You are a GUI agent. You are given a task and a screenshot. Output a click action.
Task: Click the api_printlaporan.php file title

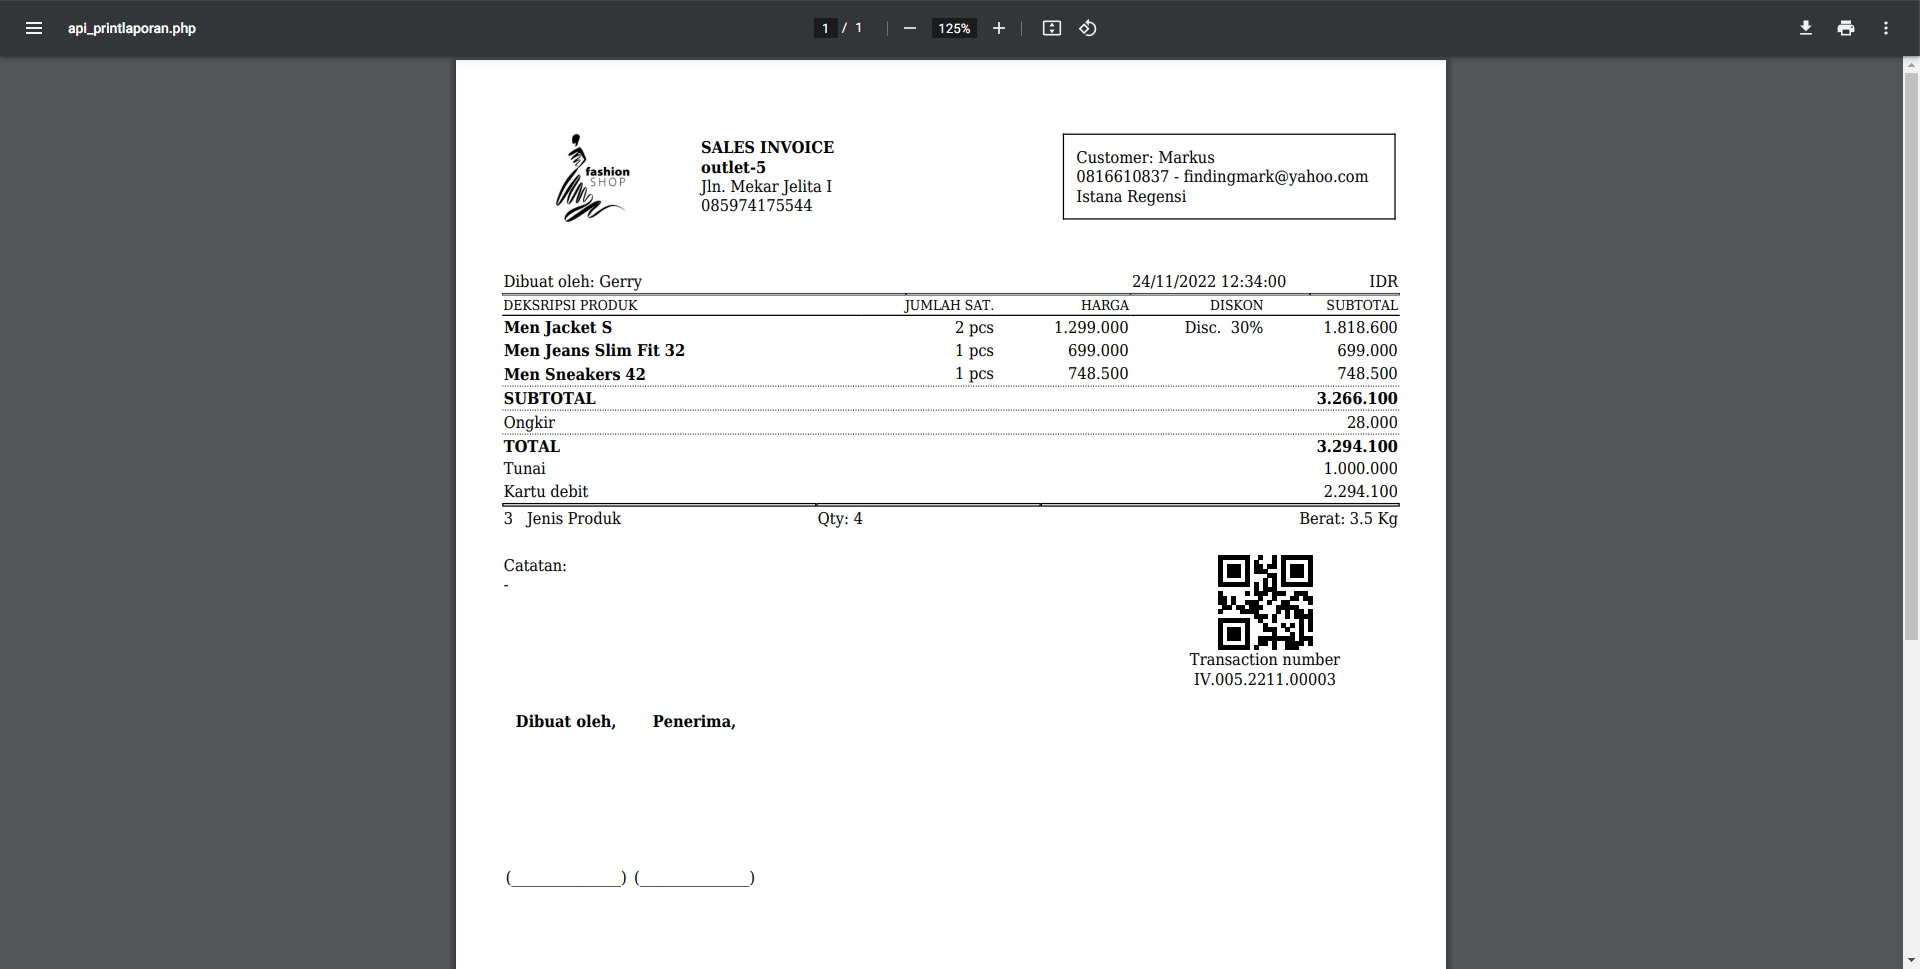[132, 28]
